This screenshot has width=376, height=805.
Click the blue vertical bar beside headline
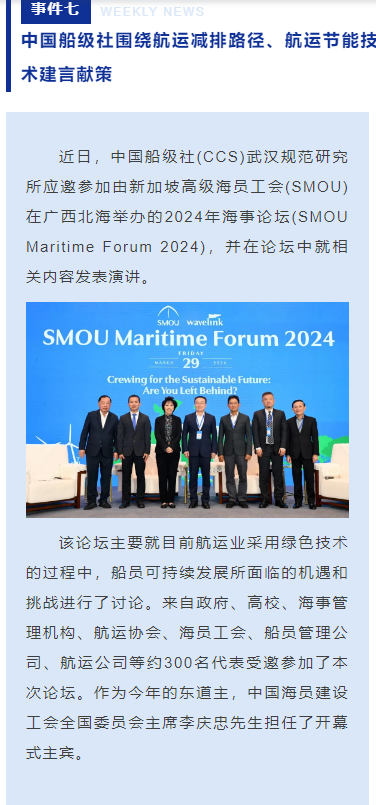click(x=8, y=46)
